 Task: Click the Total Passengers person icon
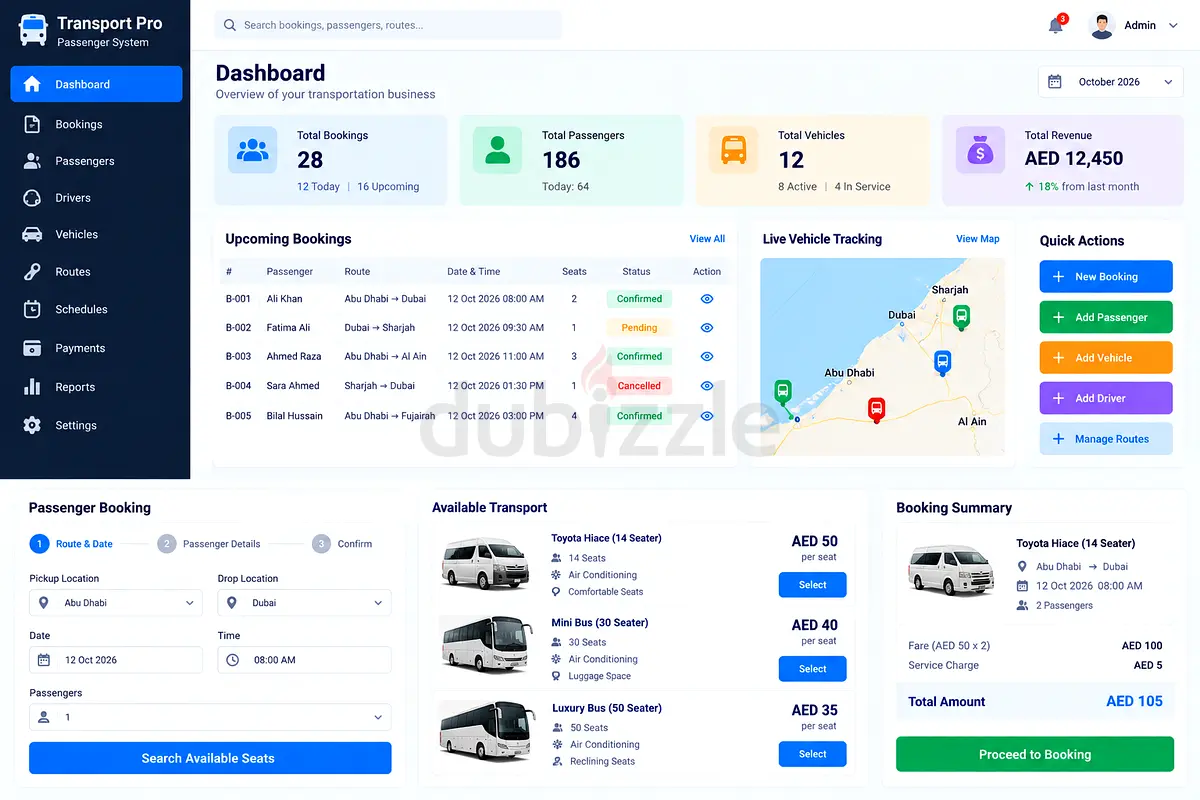pos(497,150)
